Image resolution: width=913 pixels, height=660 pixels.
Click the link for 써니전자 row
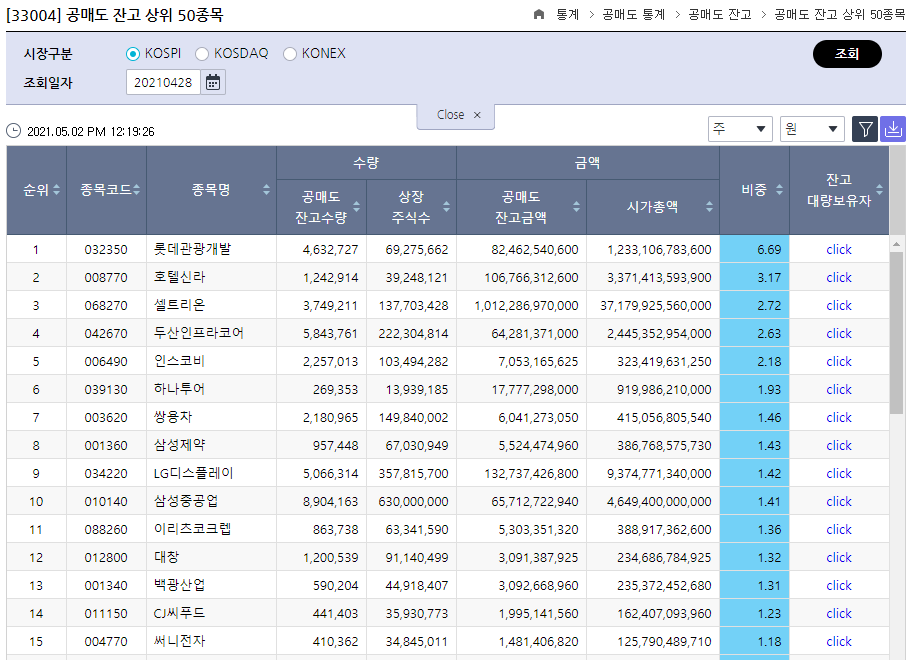838,641
